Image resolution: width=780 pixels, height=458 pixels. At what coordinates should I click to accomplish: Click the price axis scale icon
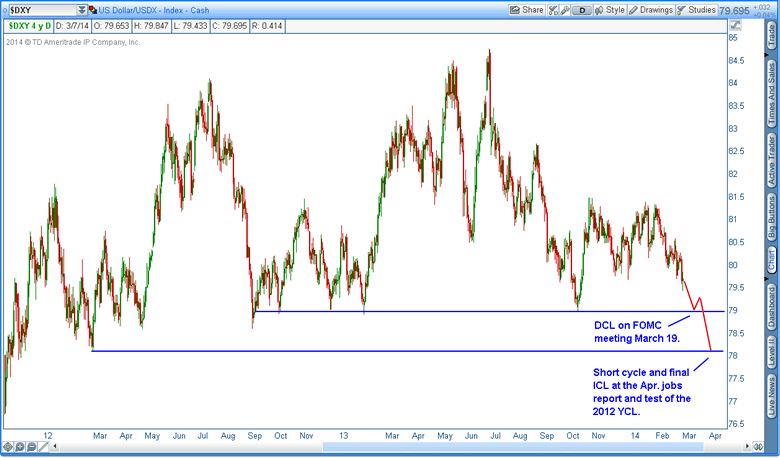coord(735,24)
